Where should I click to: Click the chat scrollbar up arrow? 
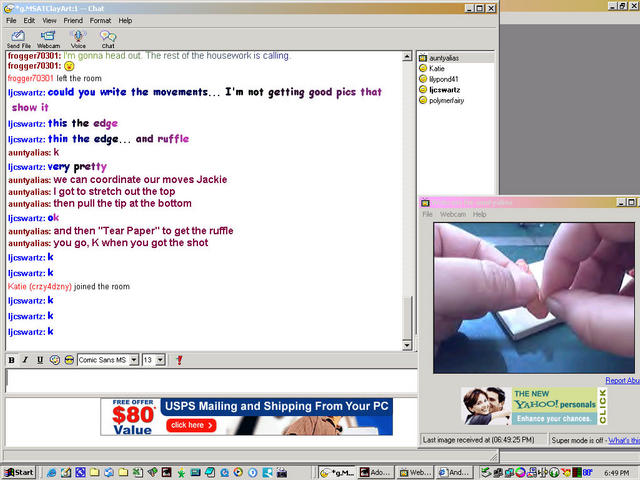point(407,56)
